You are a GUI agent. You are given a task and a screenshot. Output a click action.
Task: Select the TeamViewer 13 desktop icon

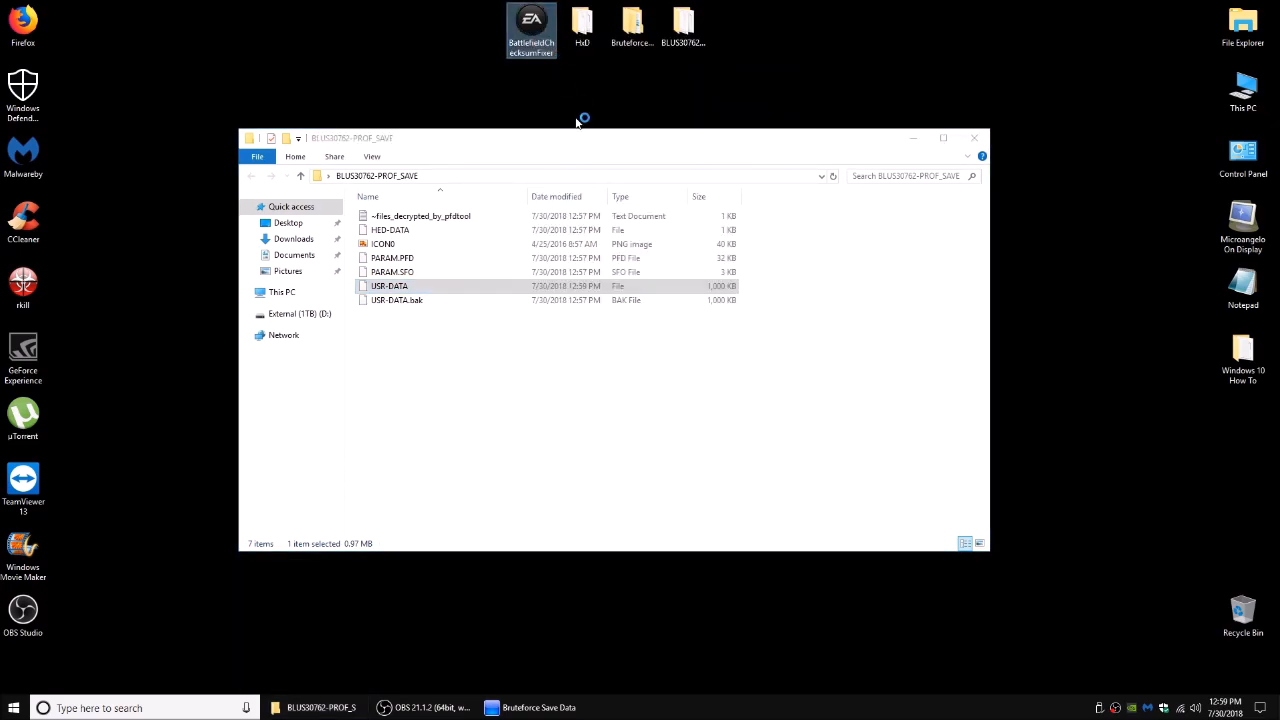coord(23,489)
